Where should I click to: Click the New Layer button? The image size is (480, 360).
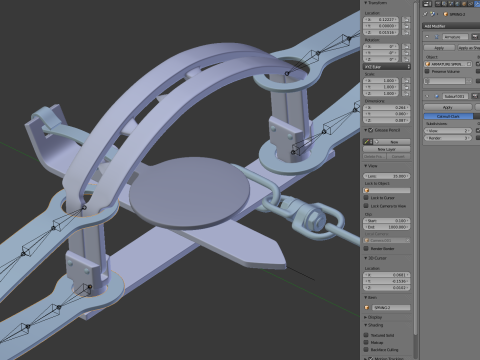coord(387,149)
